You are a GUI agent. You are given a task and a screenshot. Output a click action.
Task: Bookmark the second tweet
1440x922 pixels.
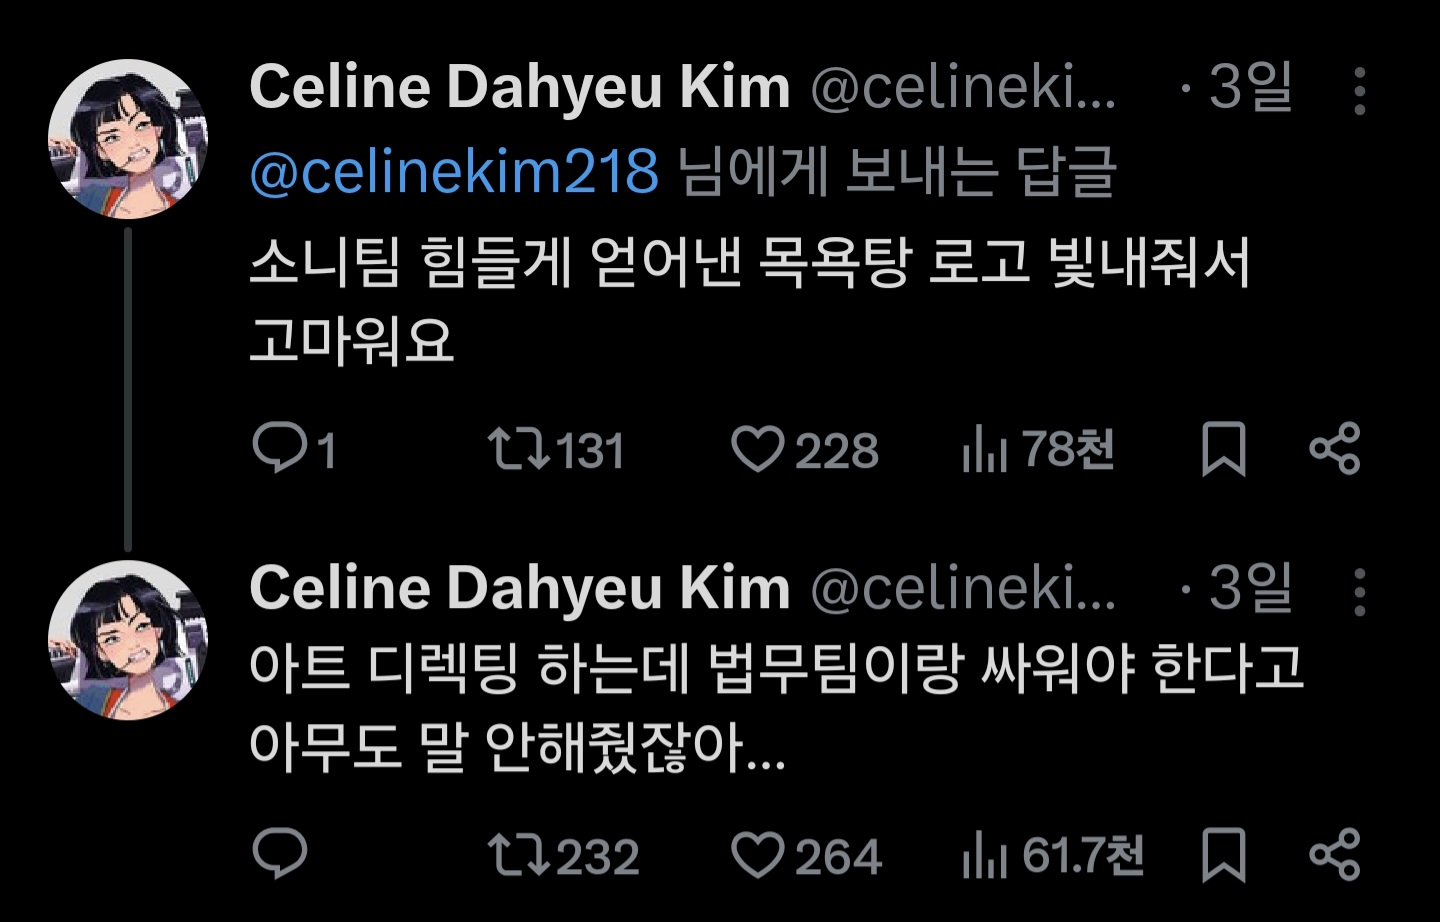(1222, 856)
